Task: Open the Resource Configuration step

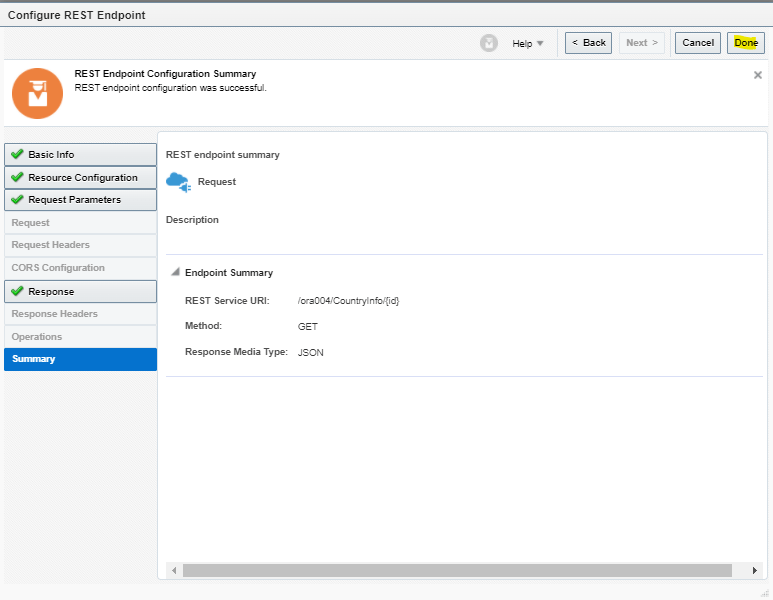Action: (82, 177)
